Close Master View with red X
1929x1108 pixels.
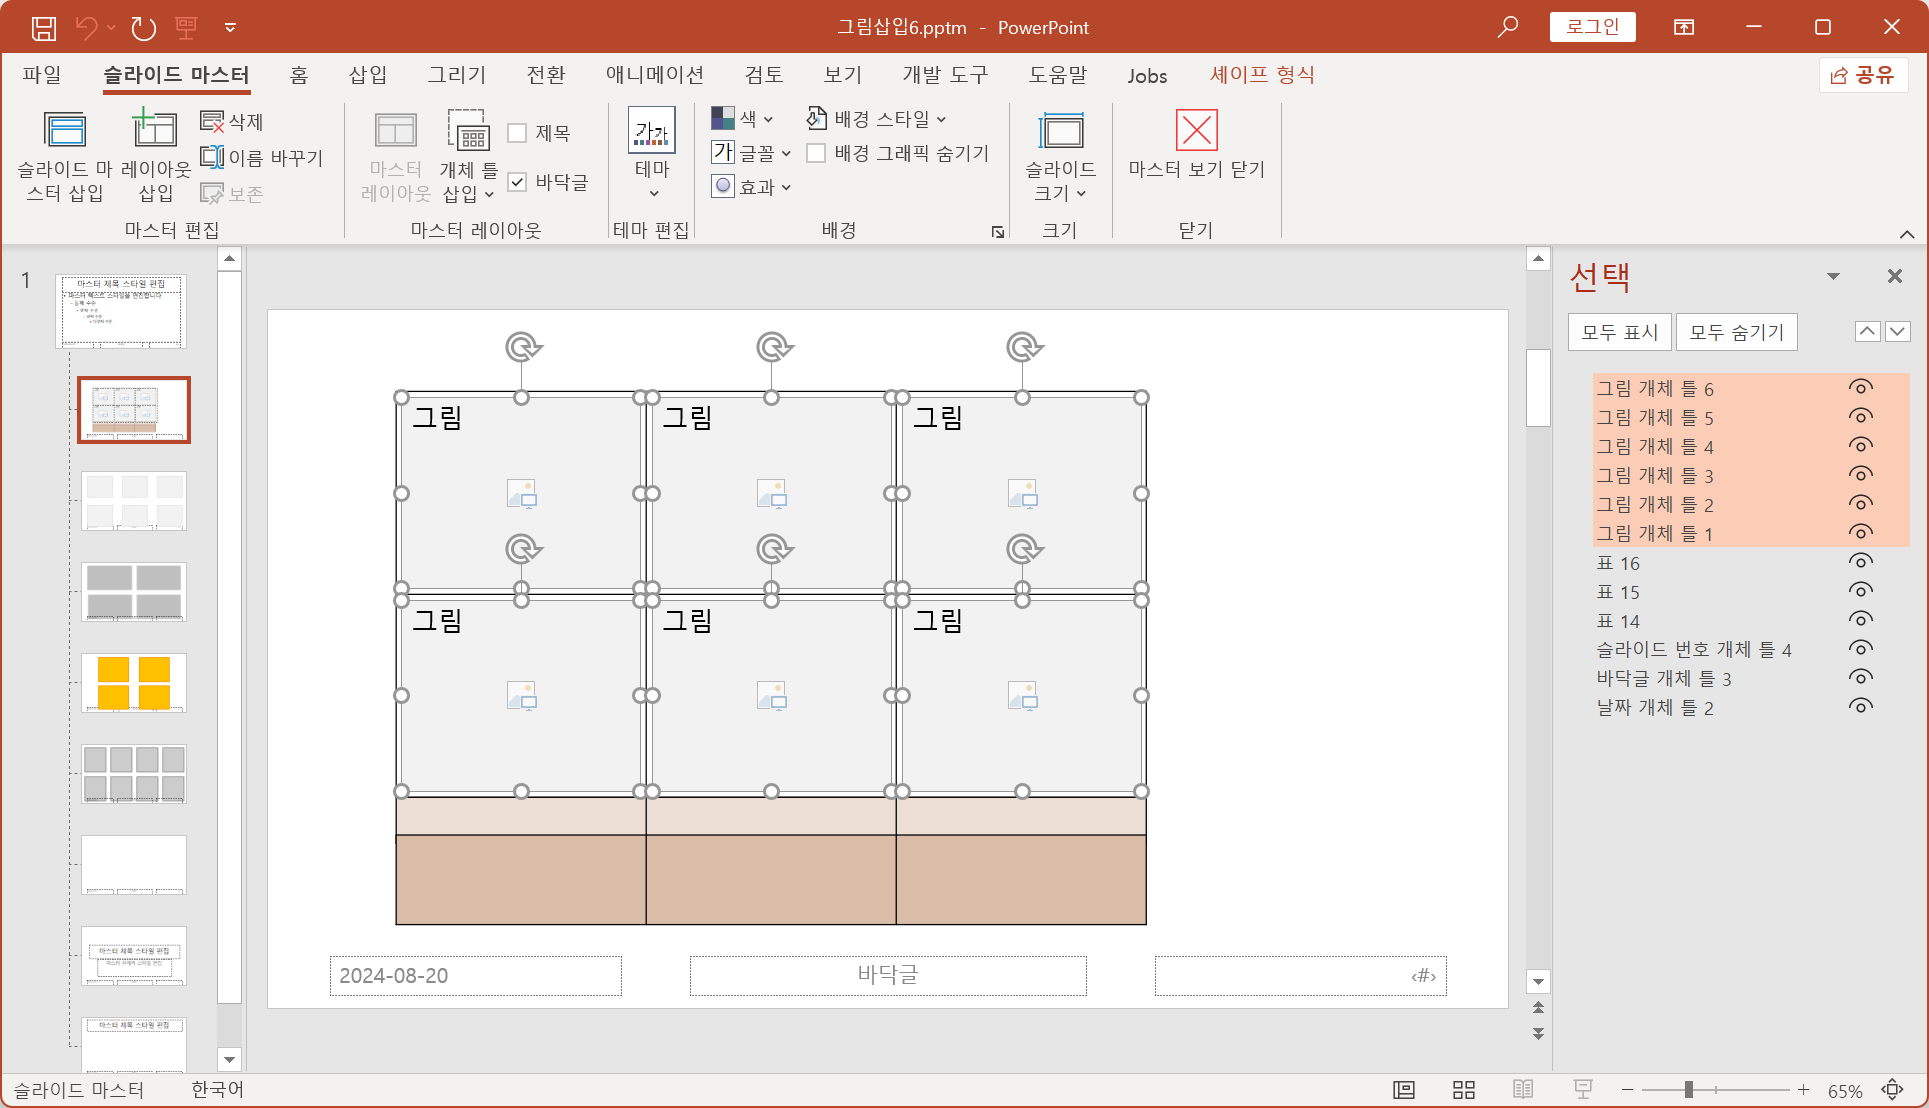tap(1196, 131)
